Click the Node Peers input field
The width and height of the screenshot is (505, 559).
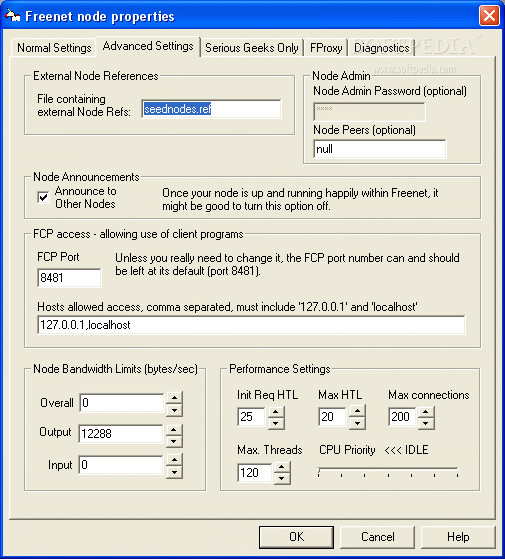click(380, 149)
